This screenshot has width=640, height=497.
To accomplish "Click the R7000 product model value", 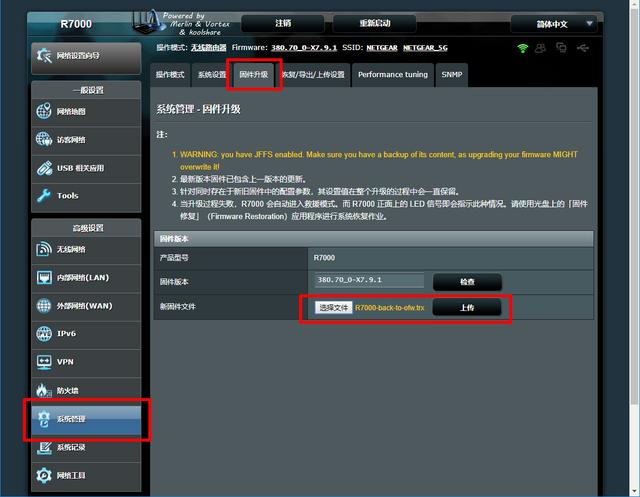I will (324, 258).
